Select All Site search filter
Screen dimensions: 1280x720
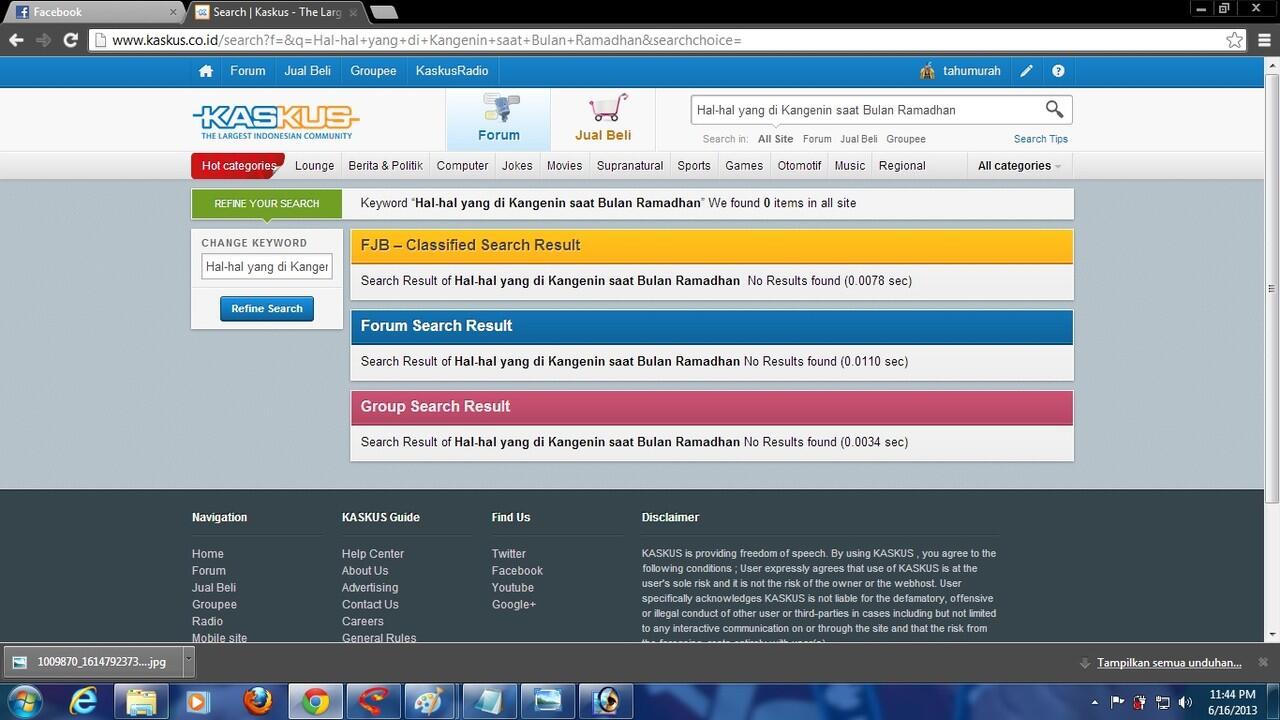click(775, 139)
